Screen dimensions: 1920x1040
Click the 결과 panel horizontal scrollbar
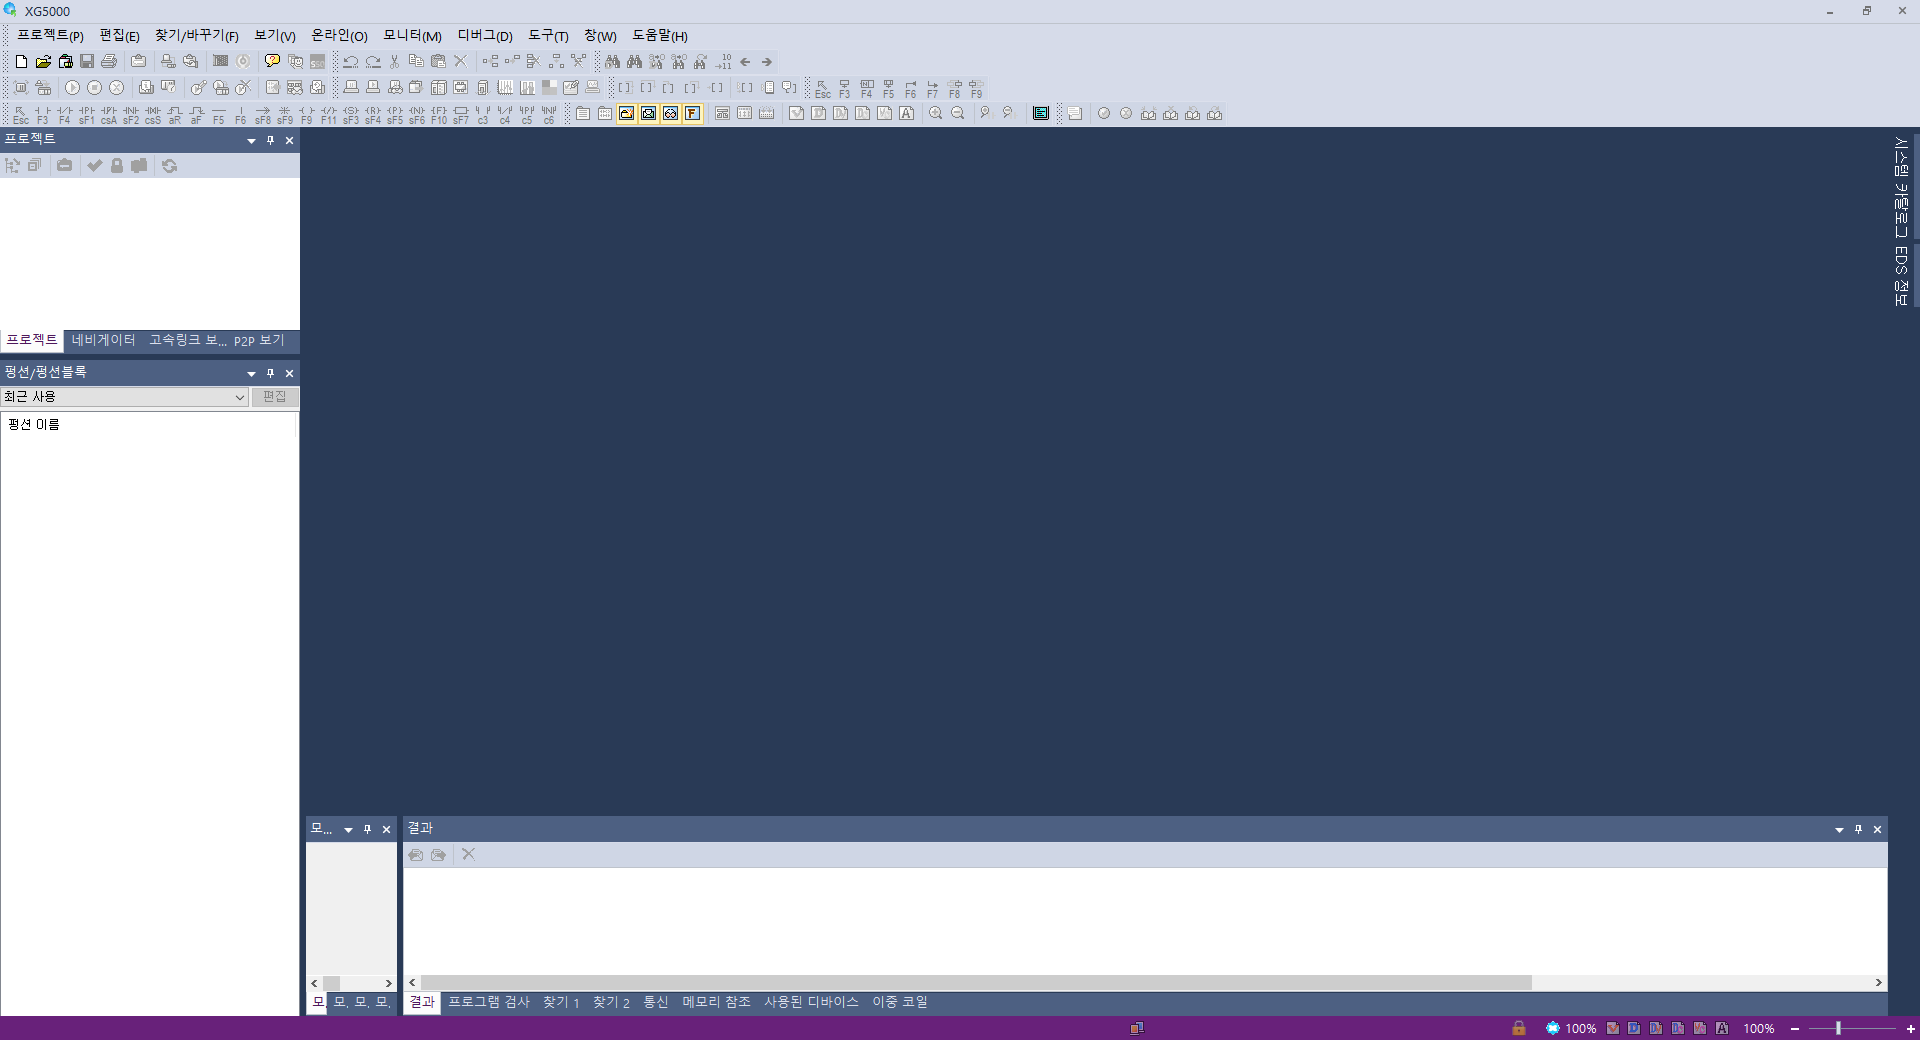pos(976,983)
